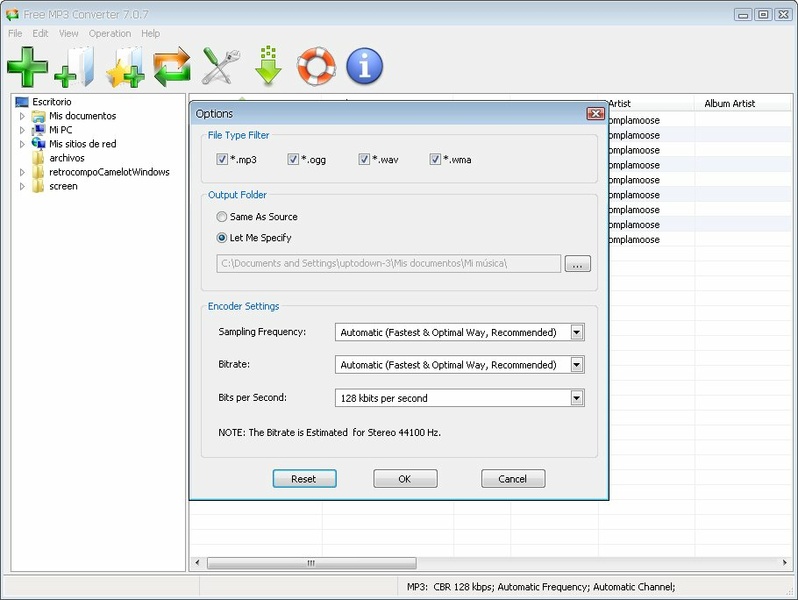
Task: Click the orange-green convert arrows icon
Action: [172, 67]
